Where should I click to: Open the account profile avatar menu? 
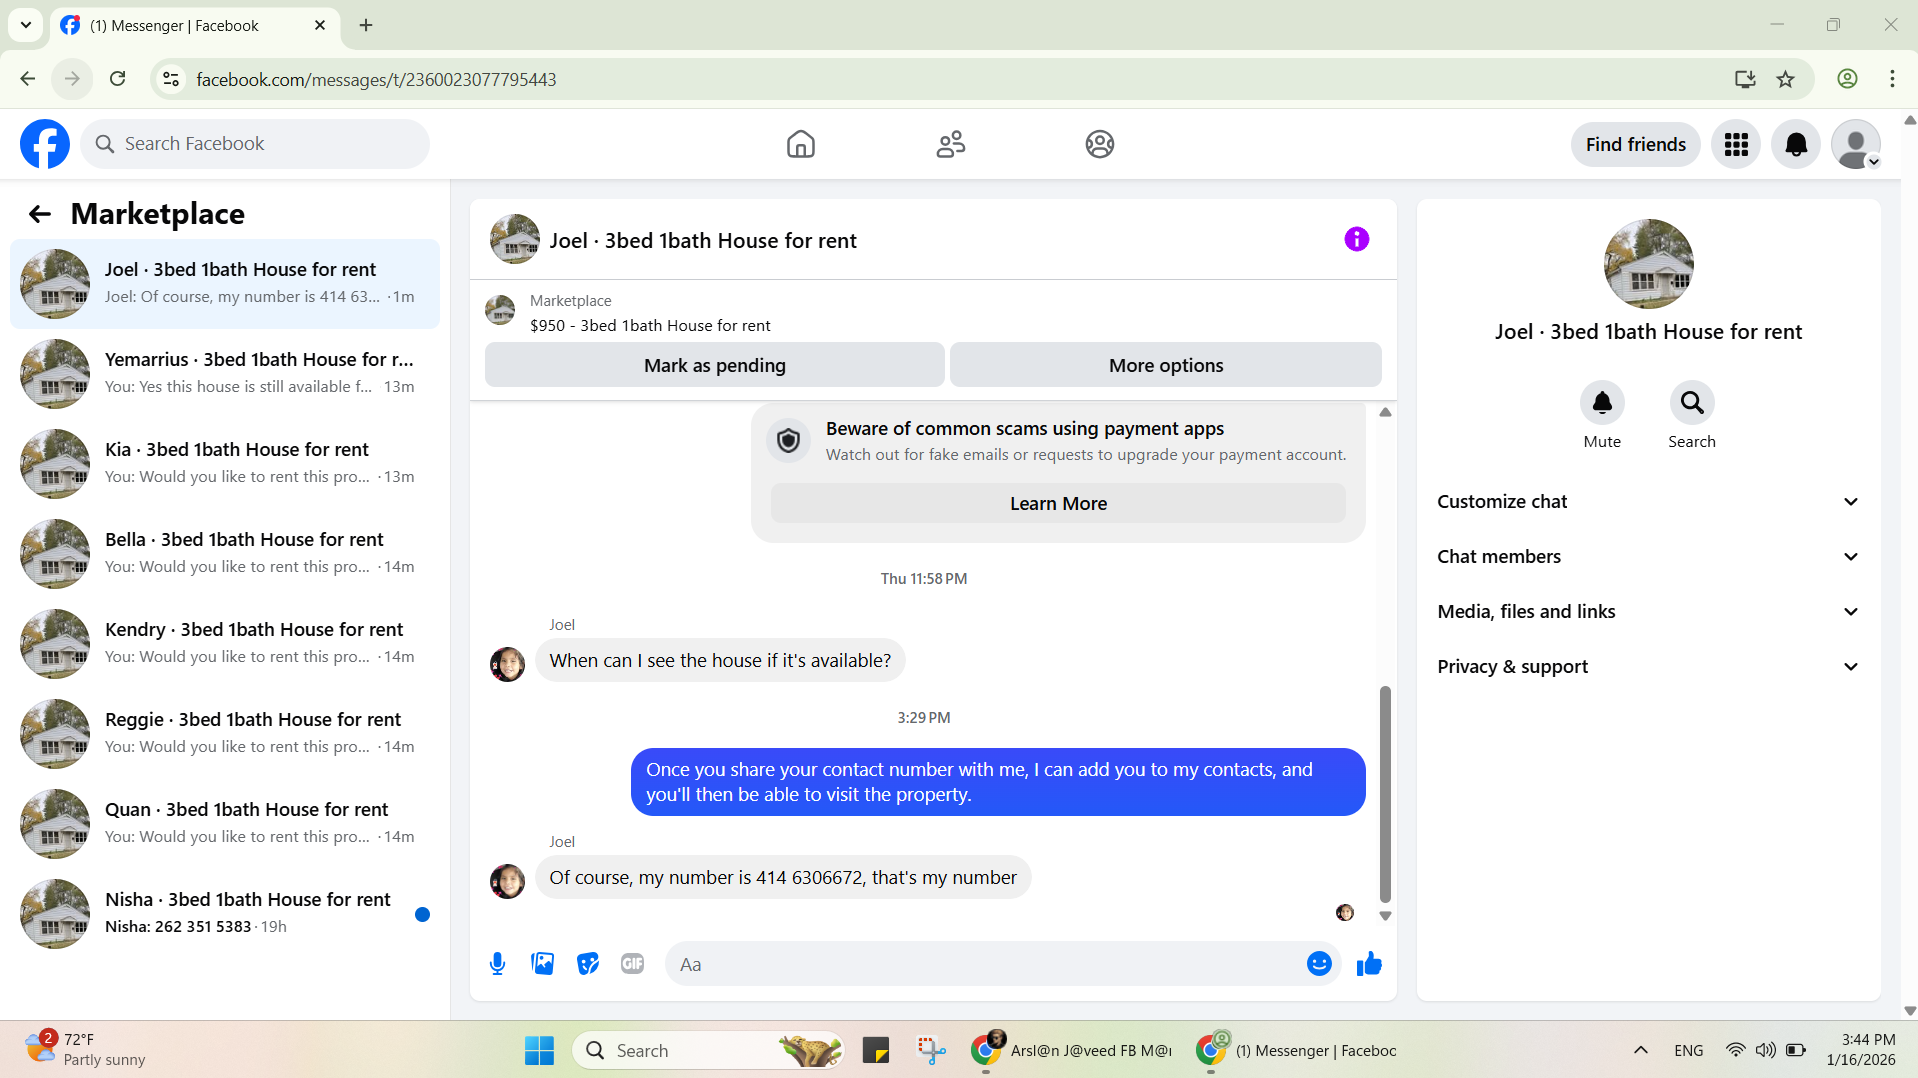1855,145
